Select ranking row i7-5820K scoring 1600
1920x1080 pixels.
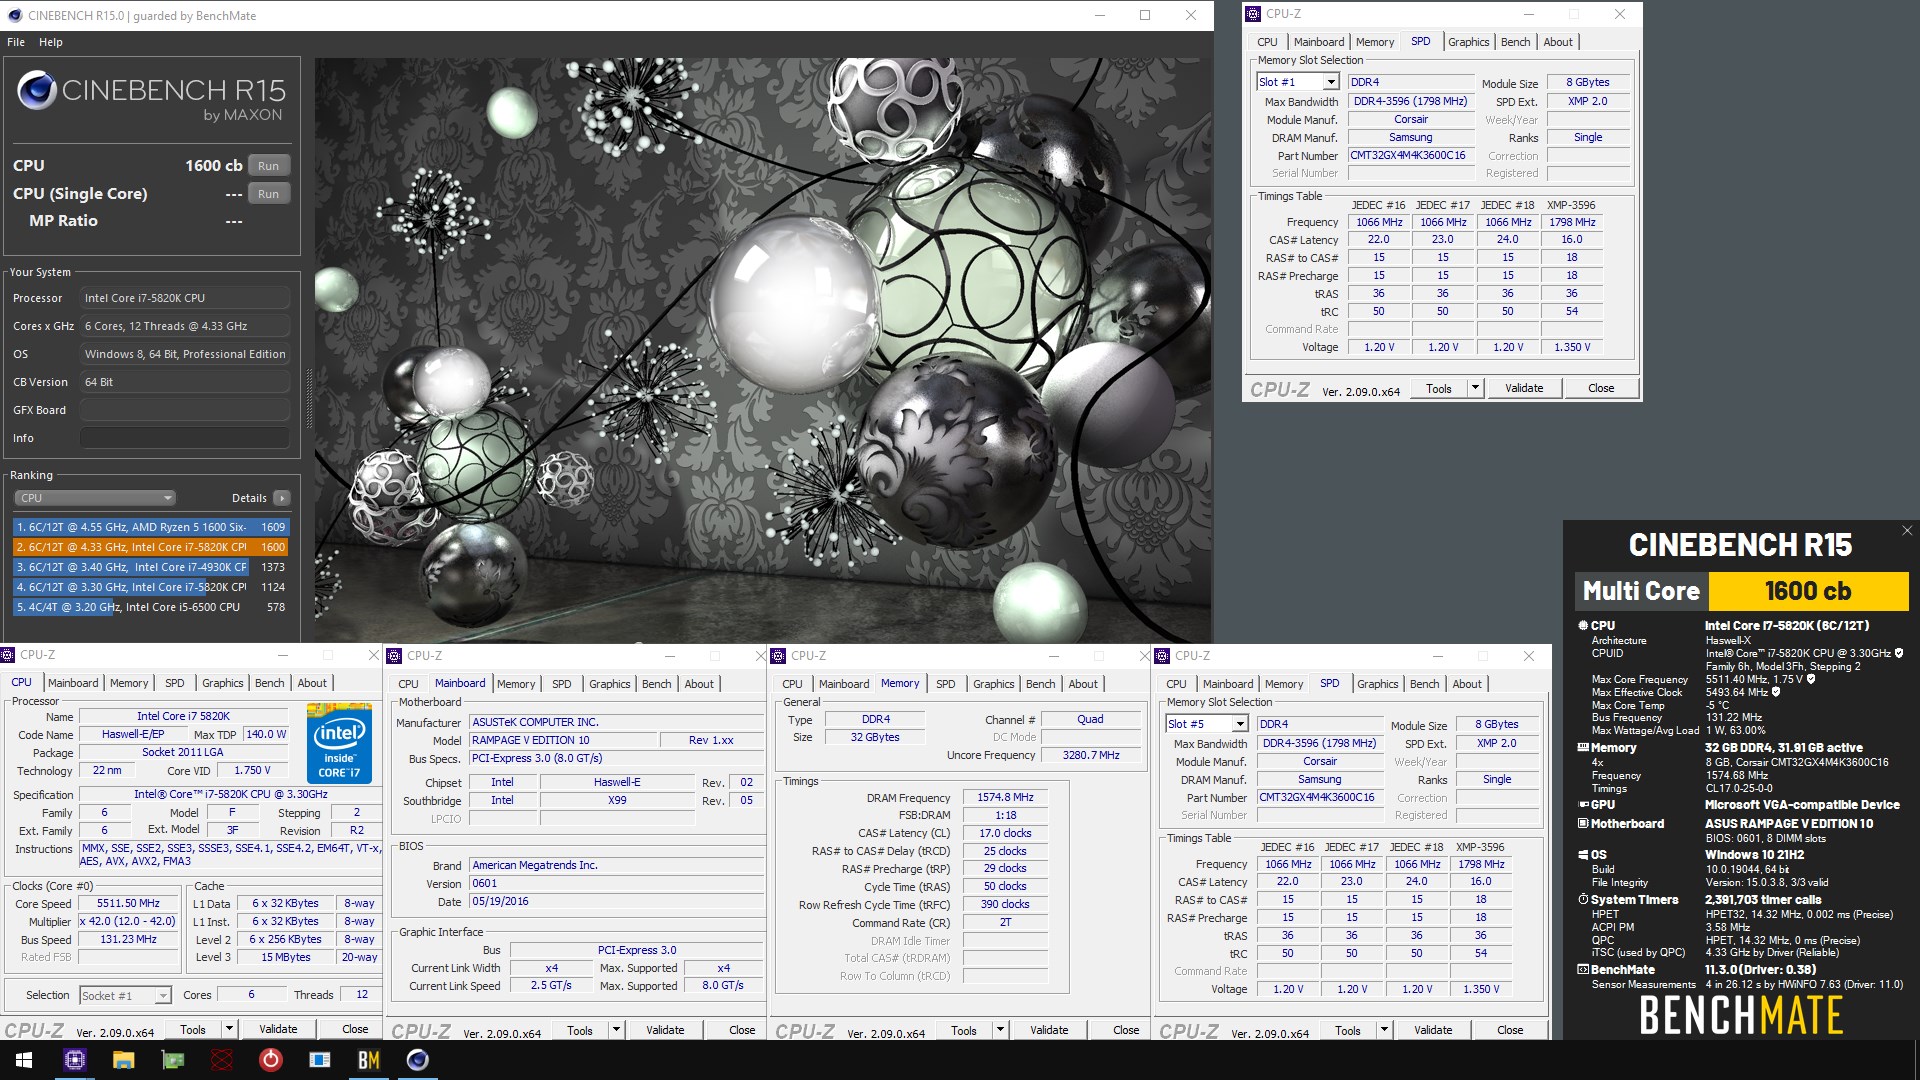151,547
